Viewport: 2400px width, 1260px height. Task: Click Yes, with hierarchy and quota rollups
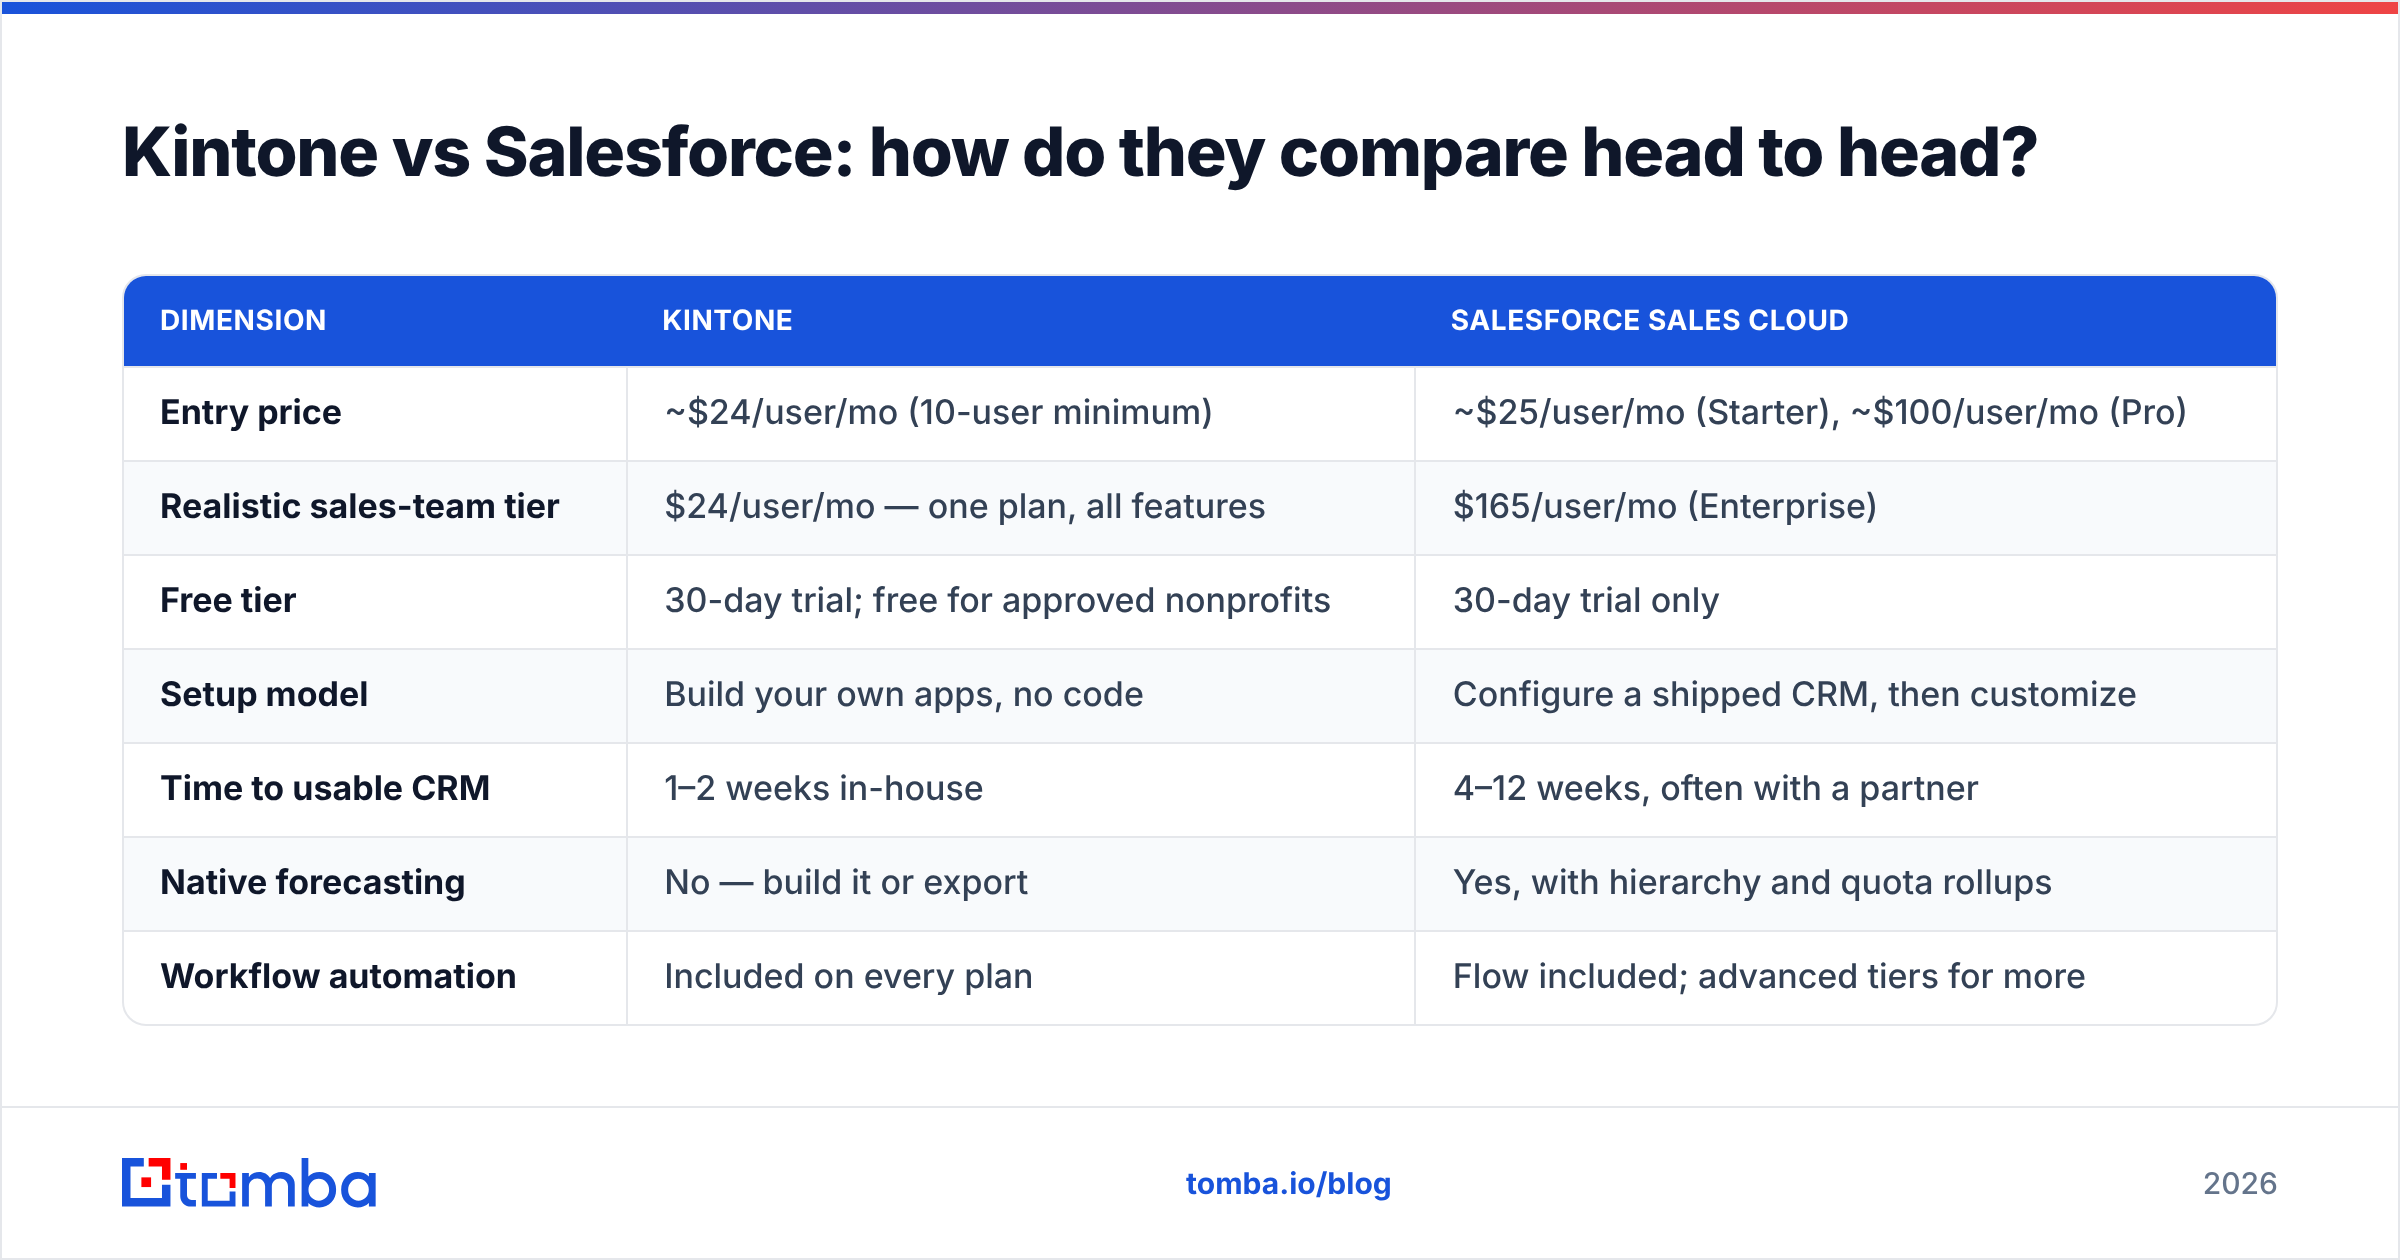[1752, 882]
